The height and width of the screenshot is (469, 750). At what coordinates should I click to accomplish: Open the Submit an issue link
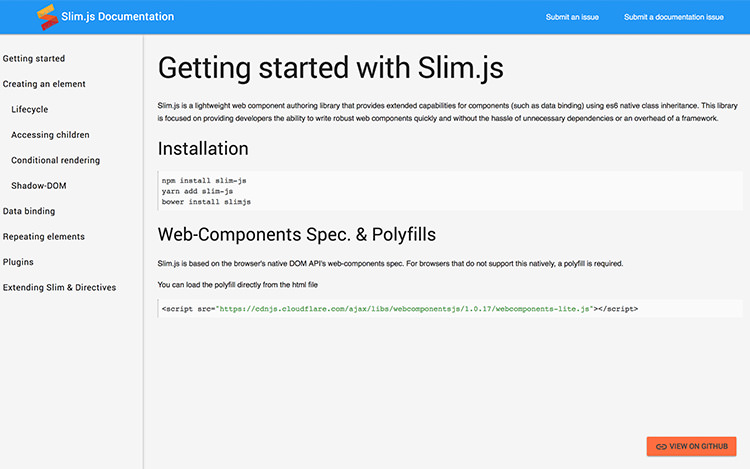(x=573, y=17)
